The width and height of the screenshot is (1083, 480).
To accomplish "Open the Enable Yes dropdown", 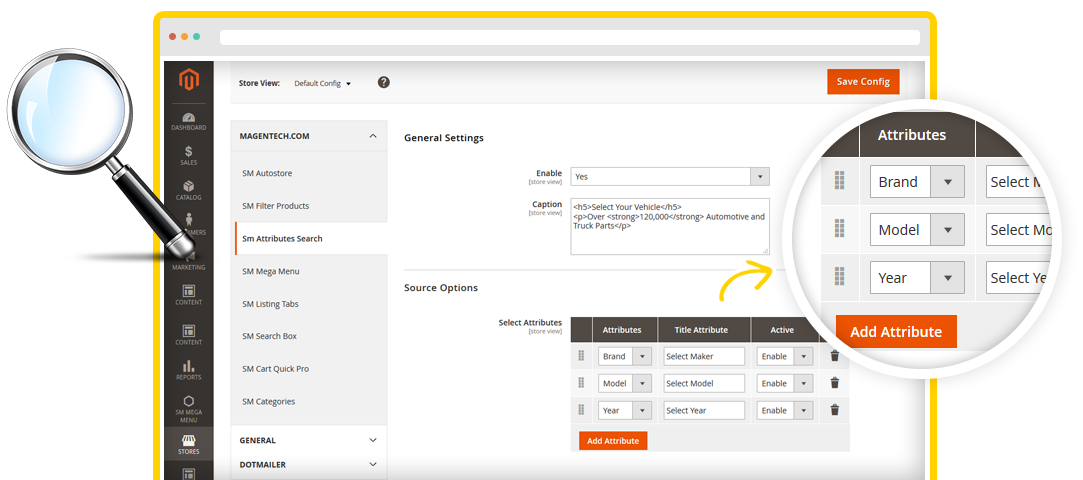I will [670, 176].
